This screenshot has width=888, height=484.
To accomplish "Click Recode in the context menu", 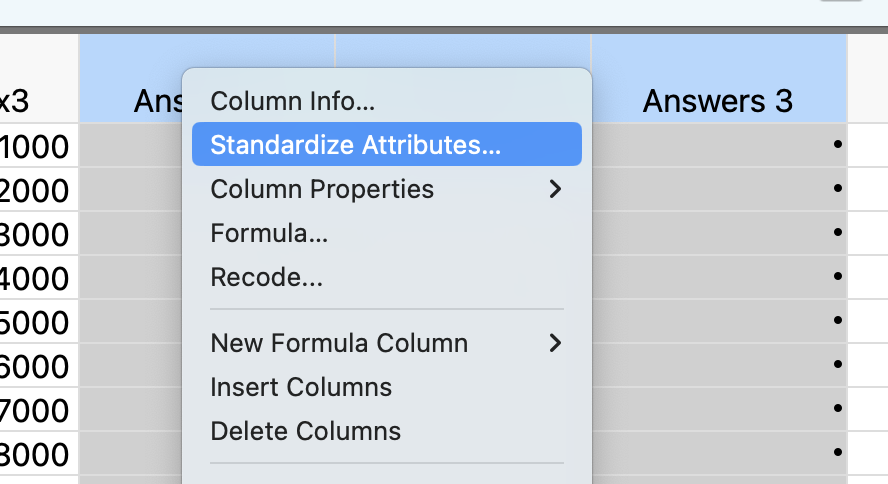I will pyautogui.click(x=266, y=277).
